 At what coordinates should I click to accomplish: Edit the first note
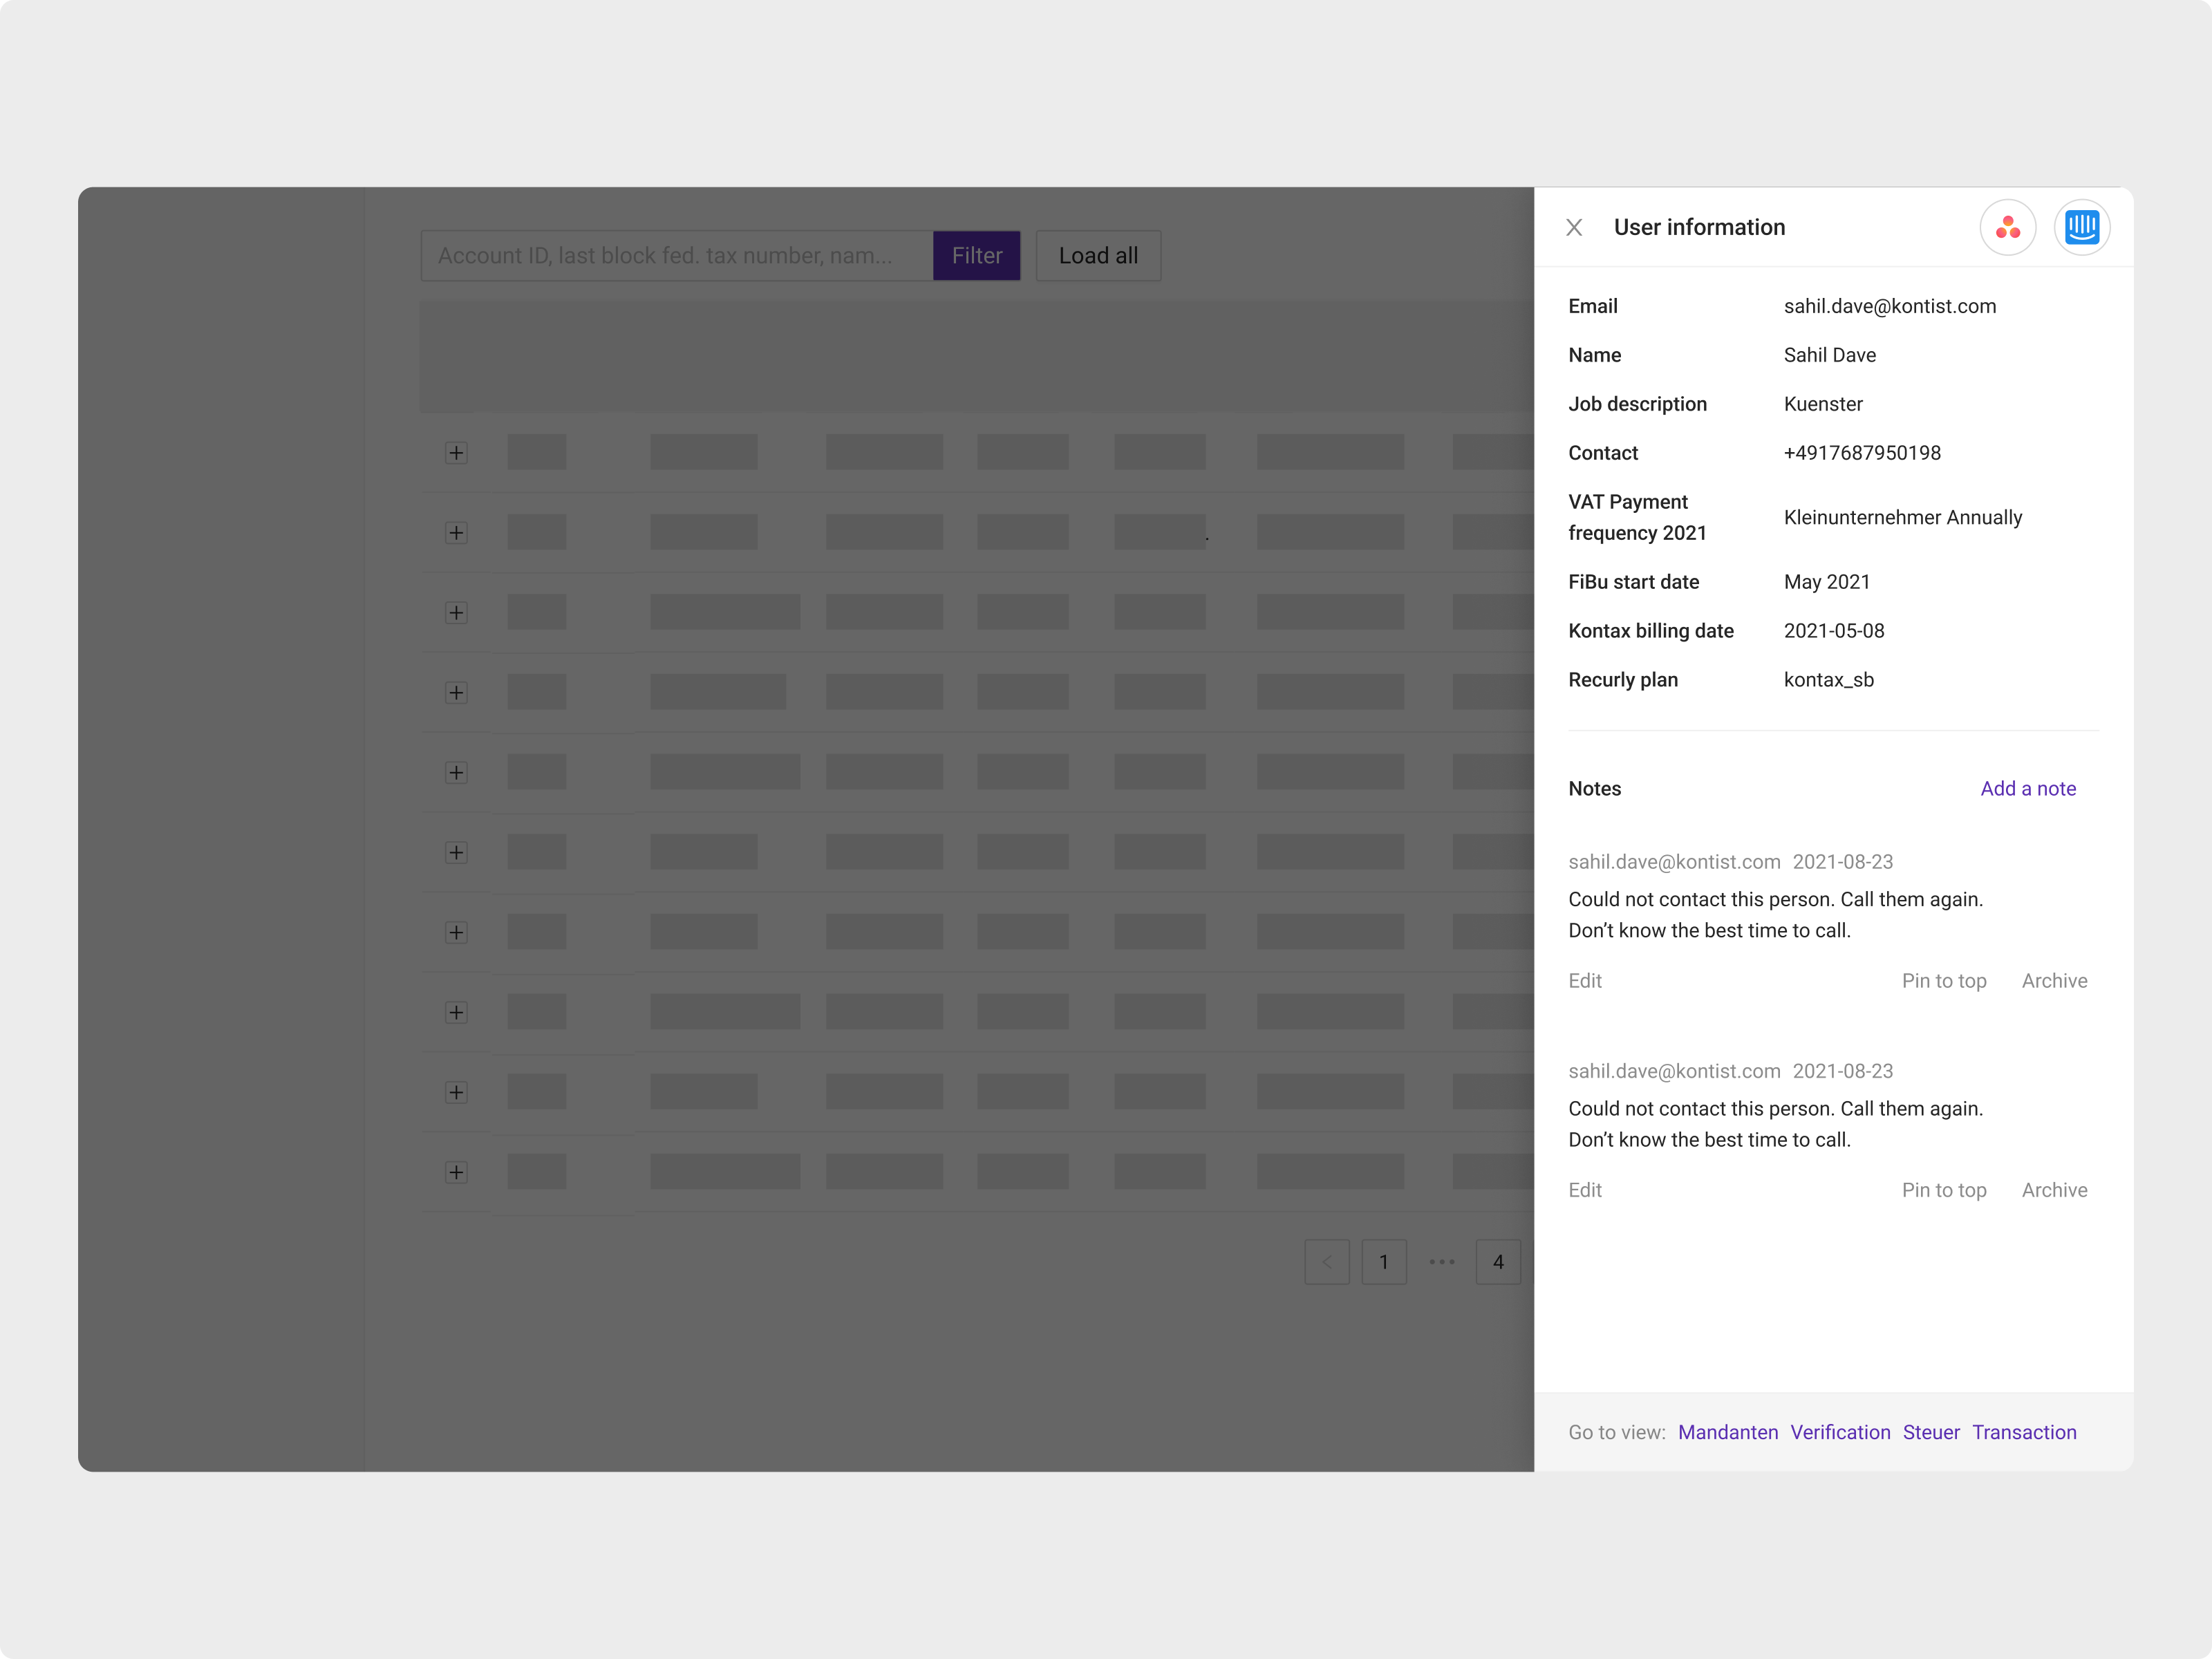[1585, 980]
